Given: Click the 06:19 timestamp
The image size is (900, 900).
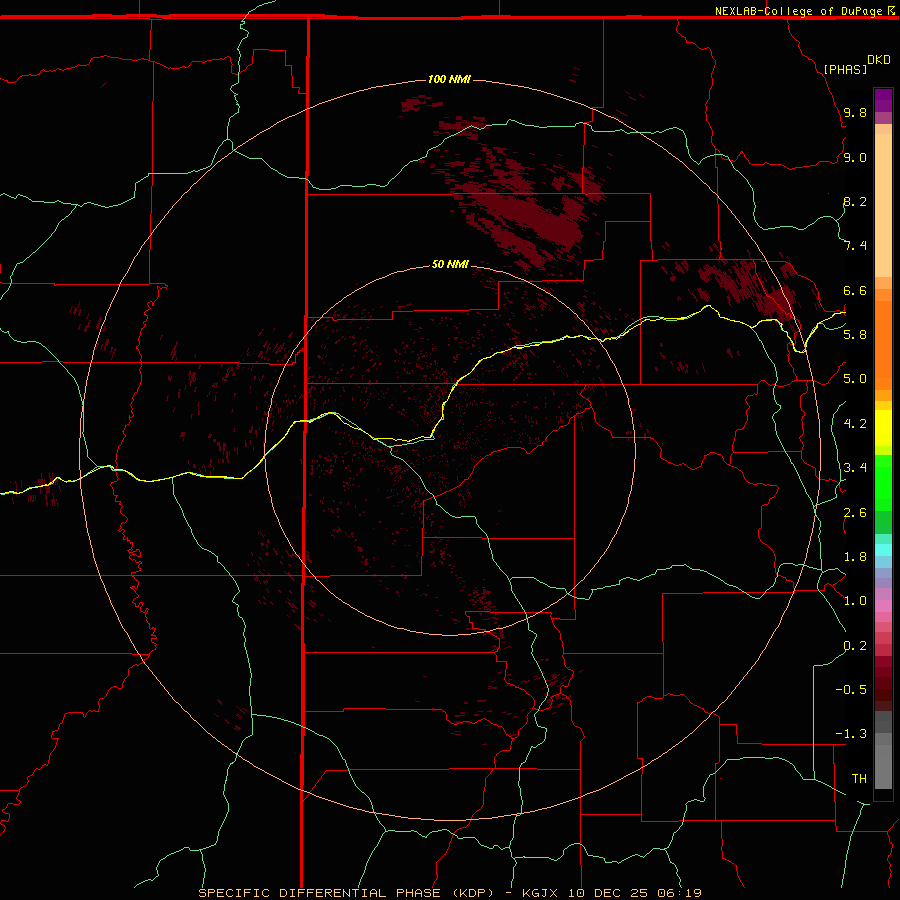Looking at the screenshot, I should 679,893.
